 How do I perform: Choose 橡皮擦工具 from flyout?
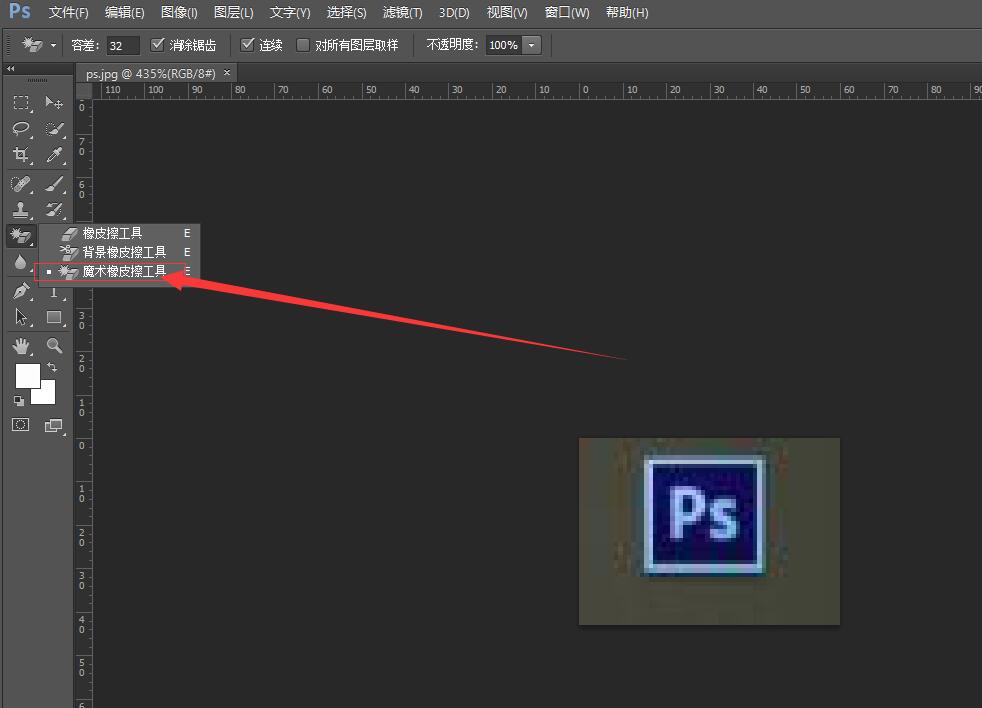click(120, 233)
